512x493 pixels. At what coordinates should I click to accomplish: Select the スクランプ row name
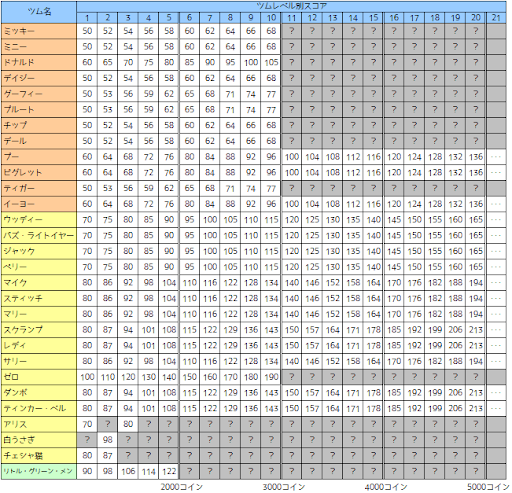[39, 330]
